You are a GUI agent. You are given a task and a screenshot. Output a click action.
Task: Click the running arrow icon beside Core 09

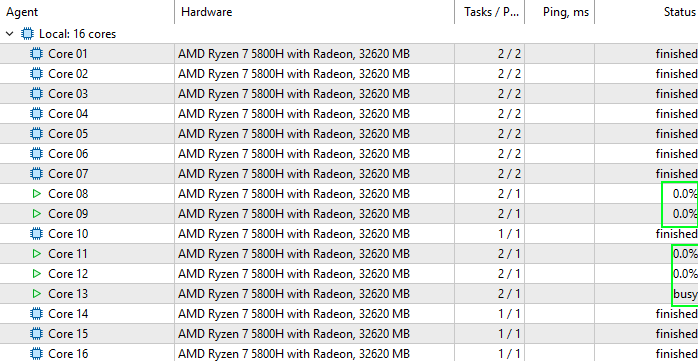pyautogui.click(x=37, y=214)
